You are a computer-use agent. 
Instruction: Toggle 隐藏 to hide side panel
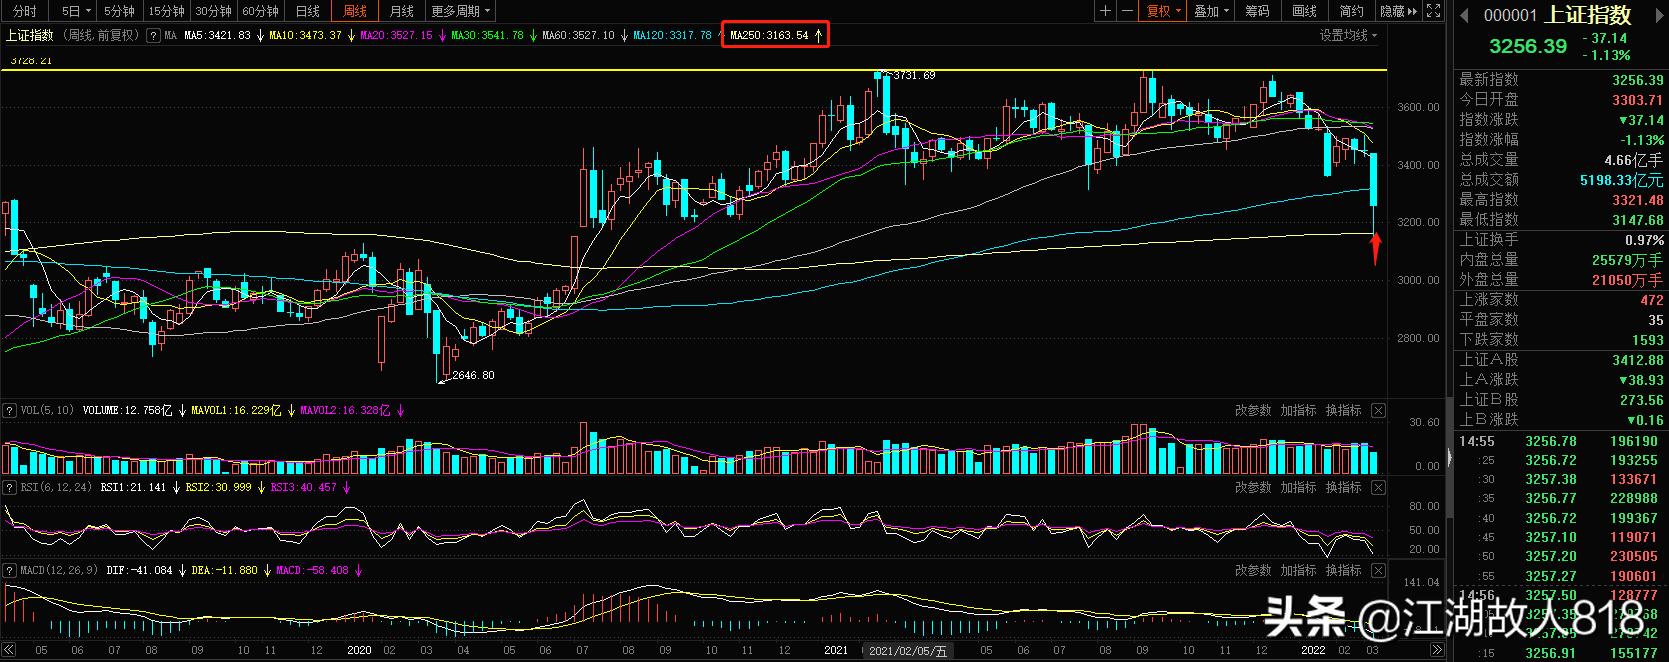click(1398, 11)
